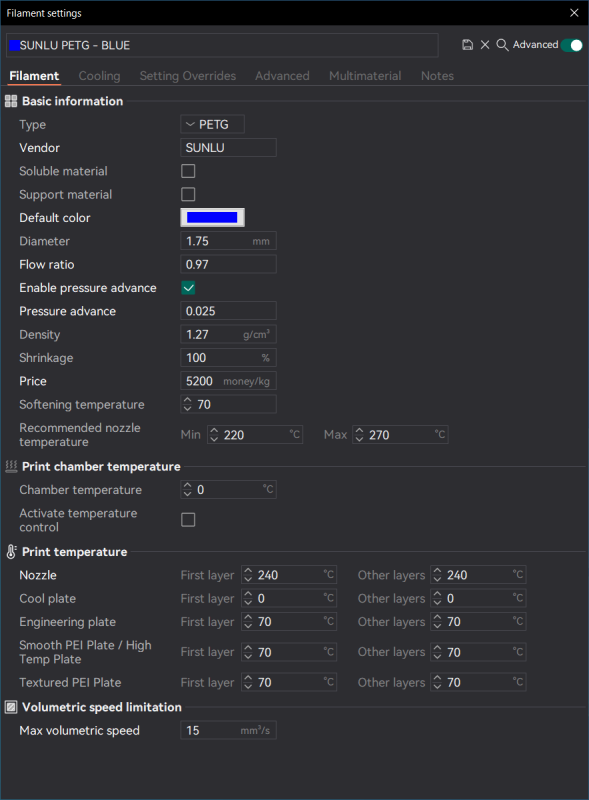This screenshot has width=589, height=800.
Task: Toggle the Advanced mode switch
Action: click(571, 45)
